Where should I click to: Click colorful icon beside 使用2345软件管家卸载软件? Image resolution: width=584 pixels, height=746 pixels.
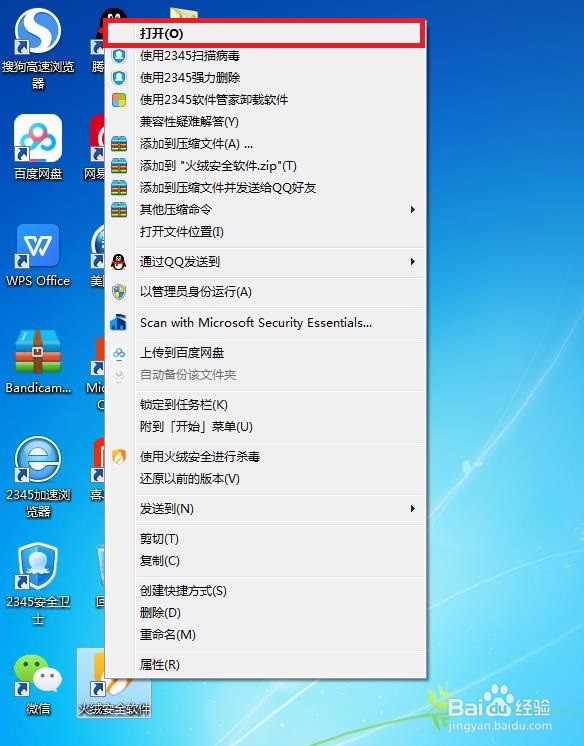coord(119,100)
